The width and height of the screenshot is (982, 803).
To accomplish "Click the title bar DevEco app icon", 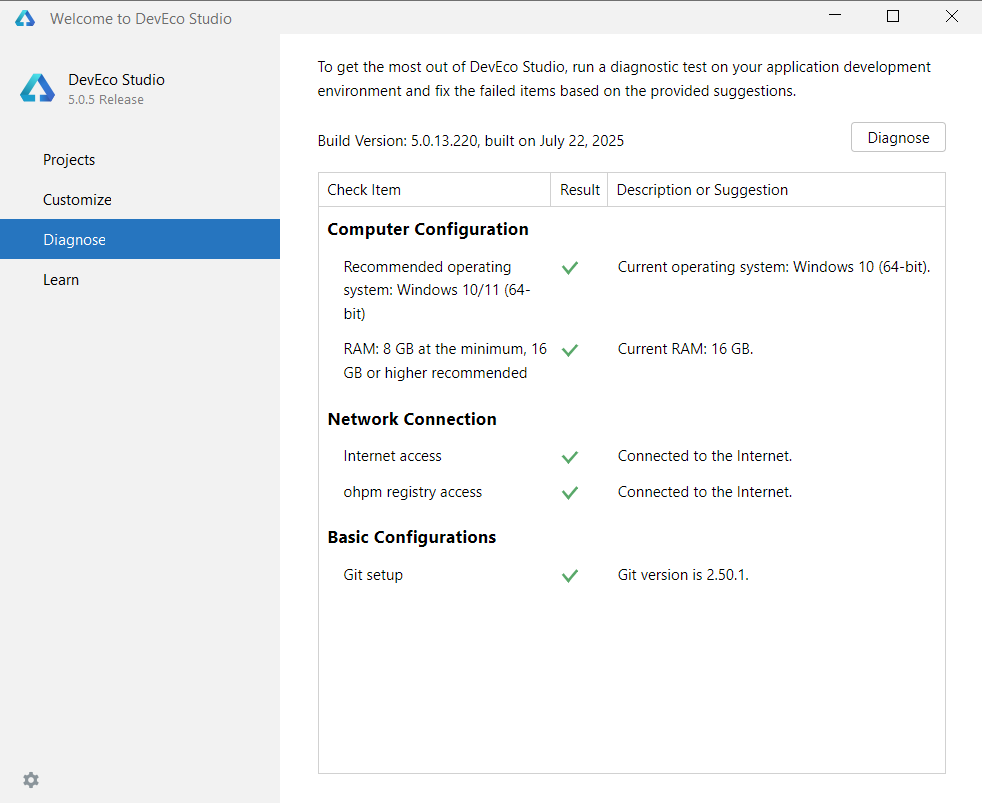I will pyautogui.click(x=25, y=18).
